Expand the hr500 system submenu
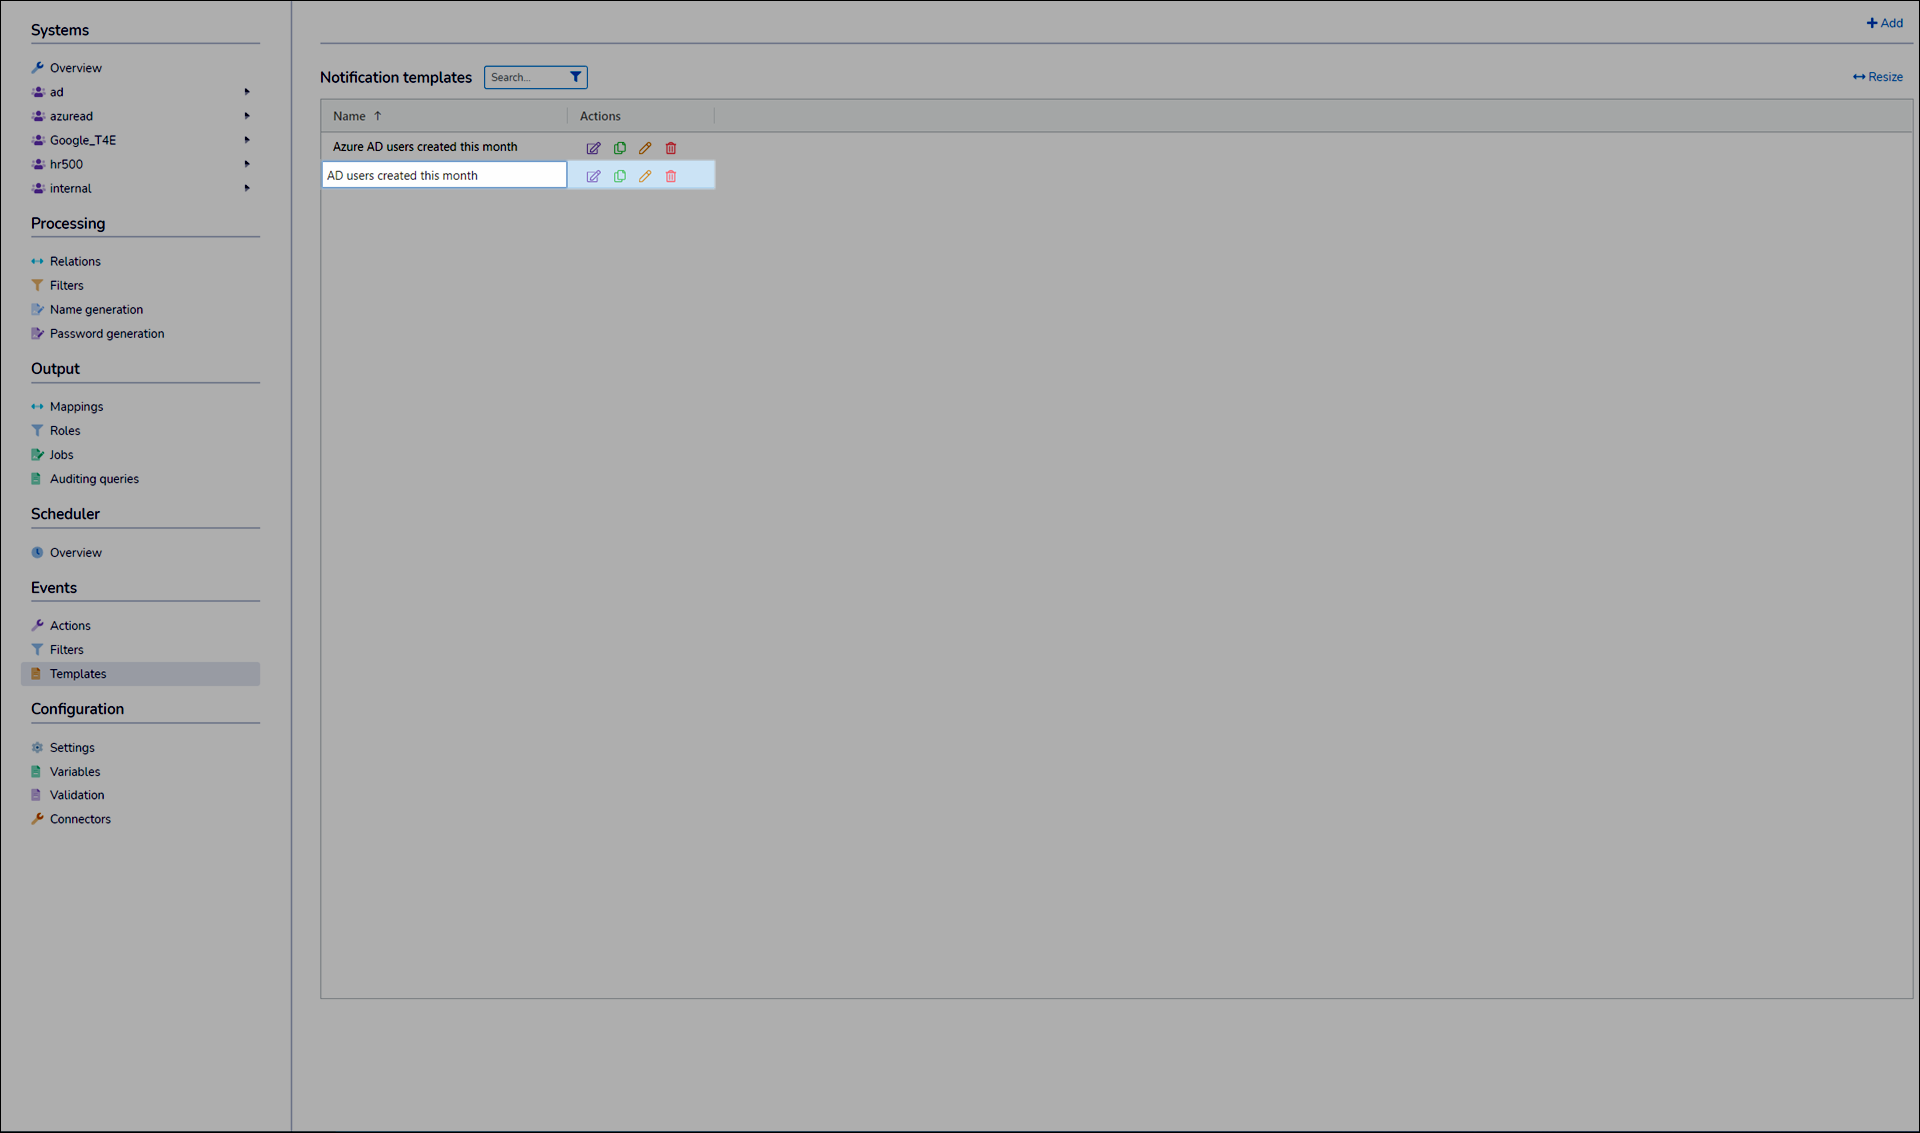The height and width of the screenshot is (1133, 1920). click(x=247, y=164)
